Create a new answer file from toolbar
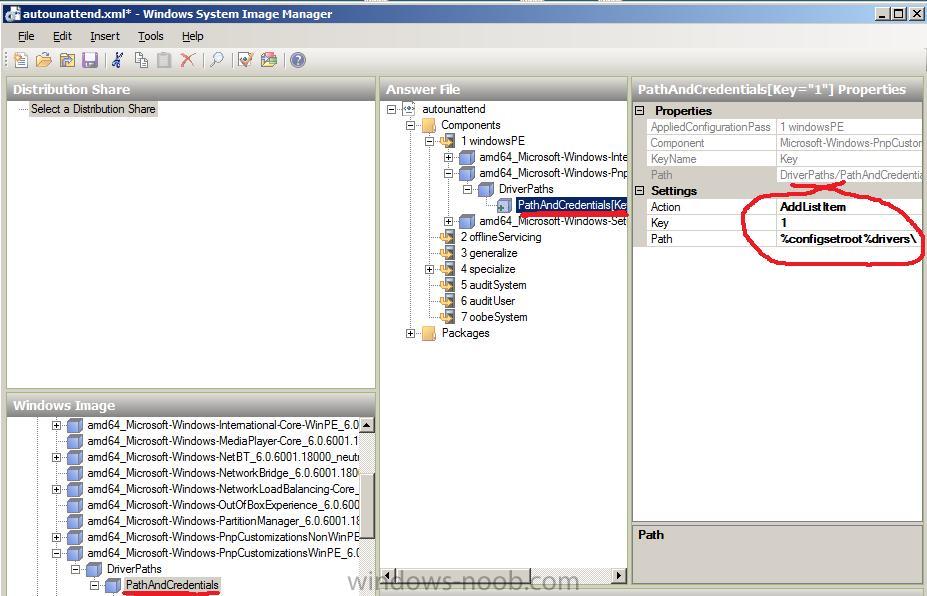 tap(20, 60)
